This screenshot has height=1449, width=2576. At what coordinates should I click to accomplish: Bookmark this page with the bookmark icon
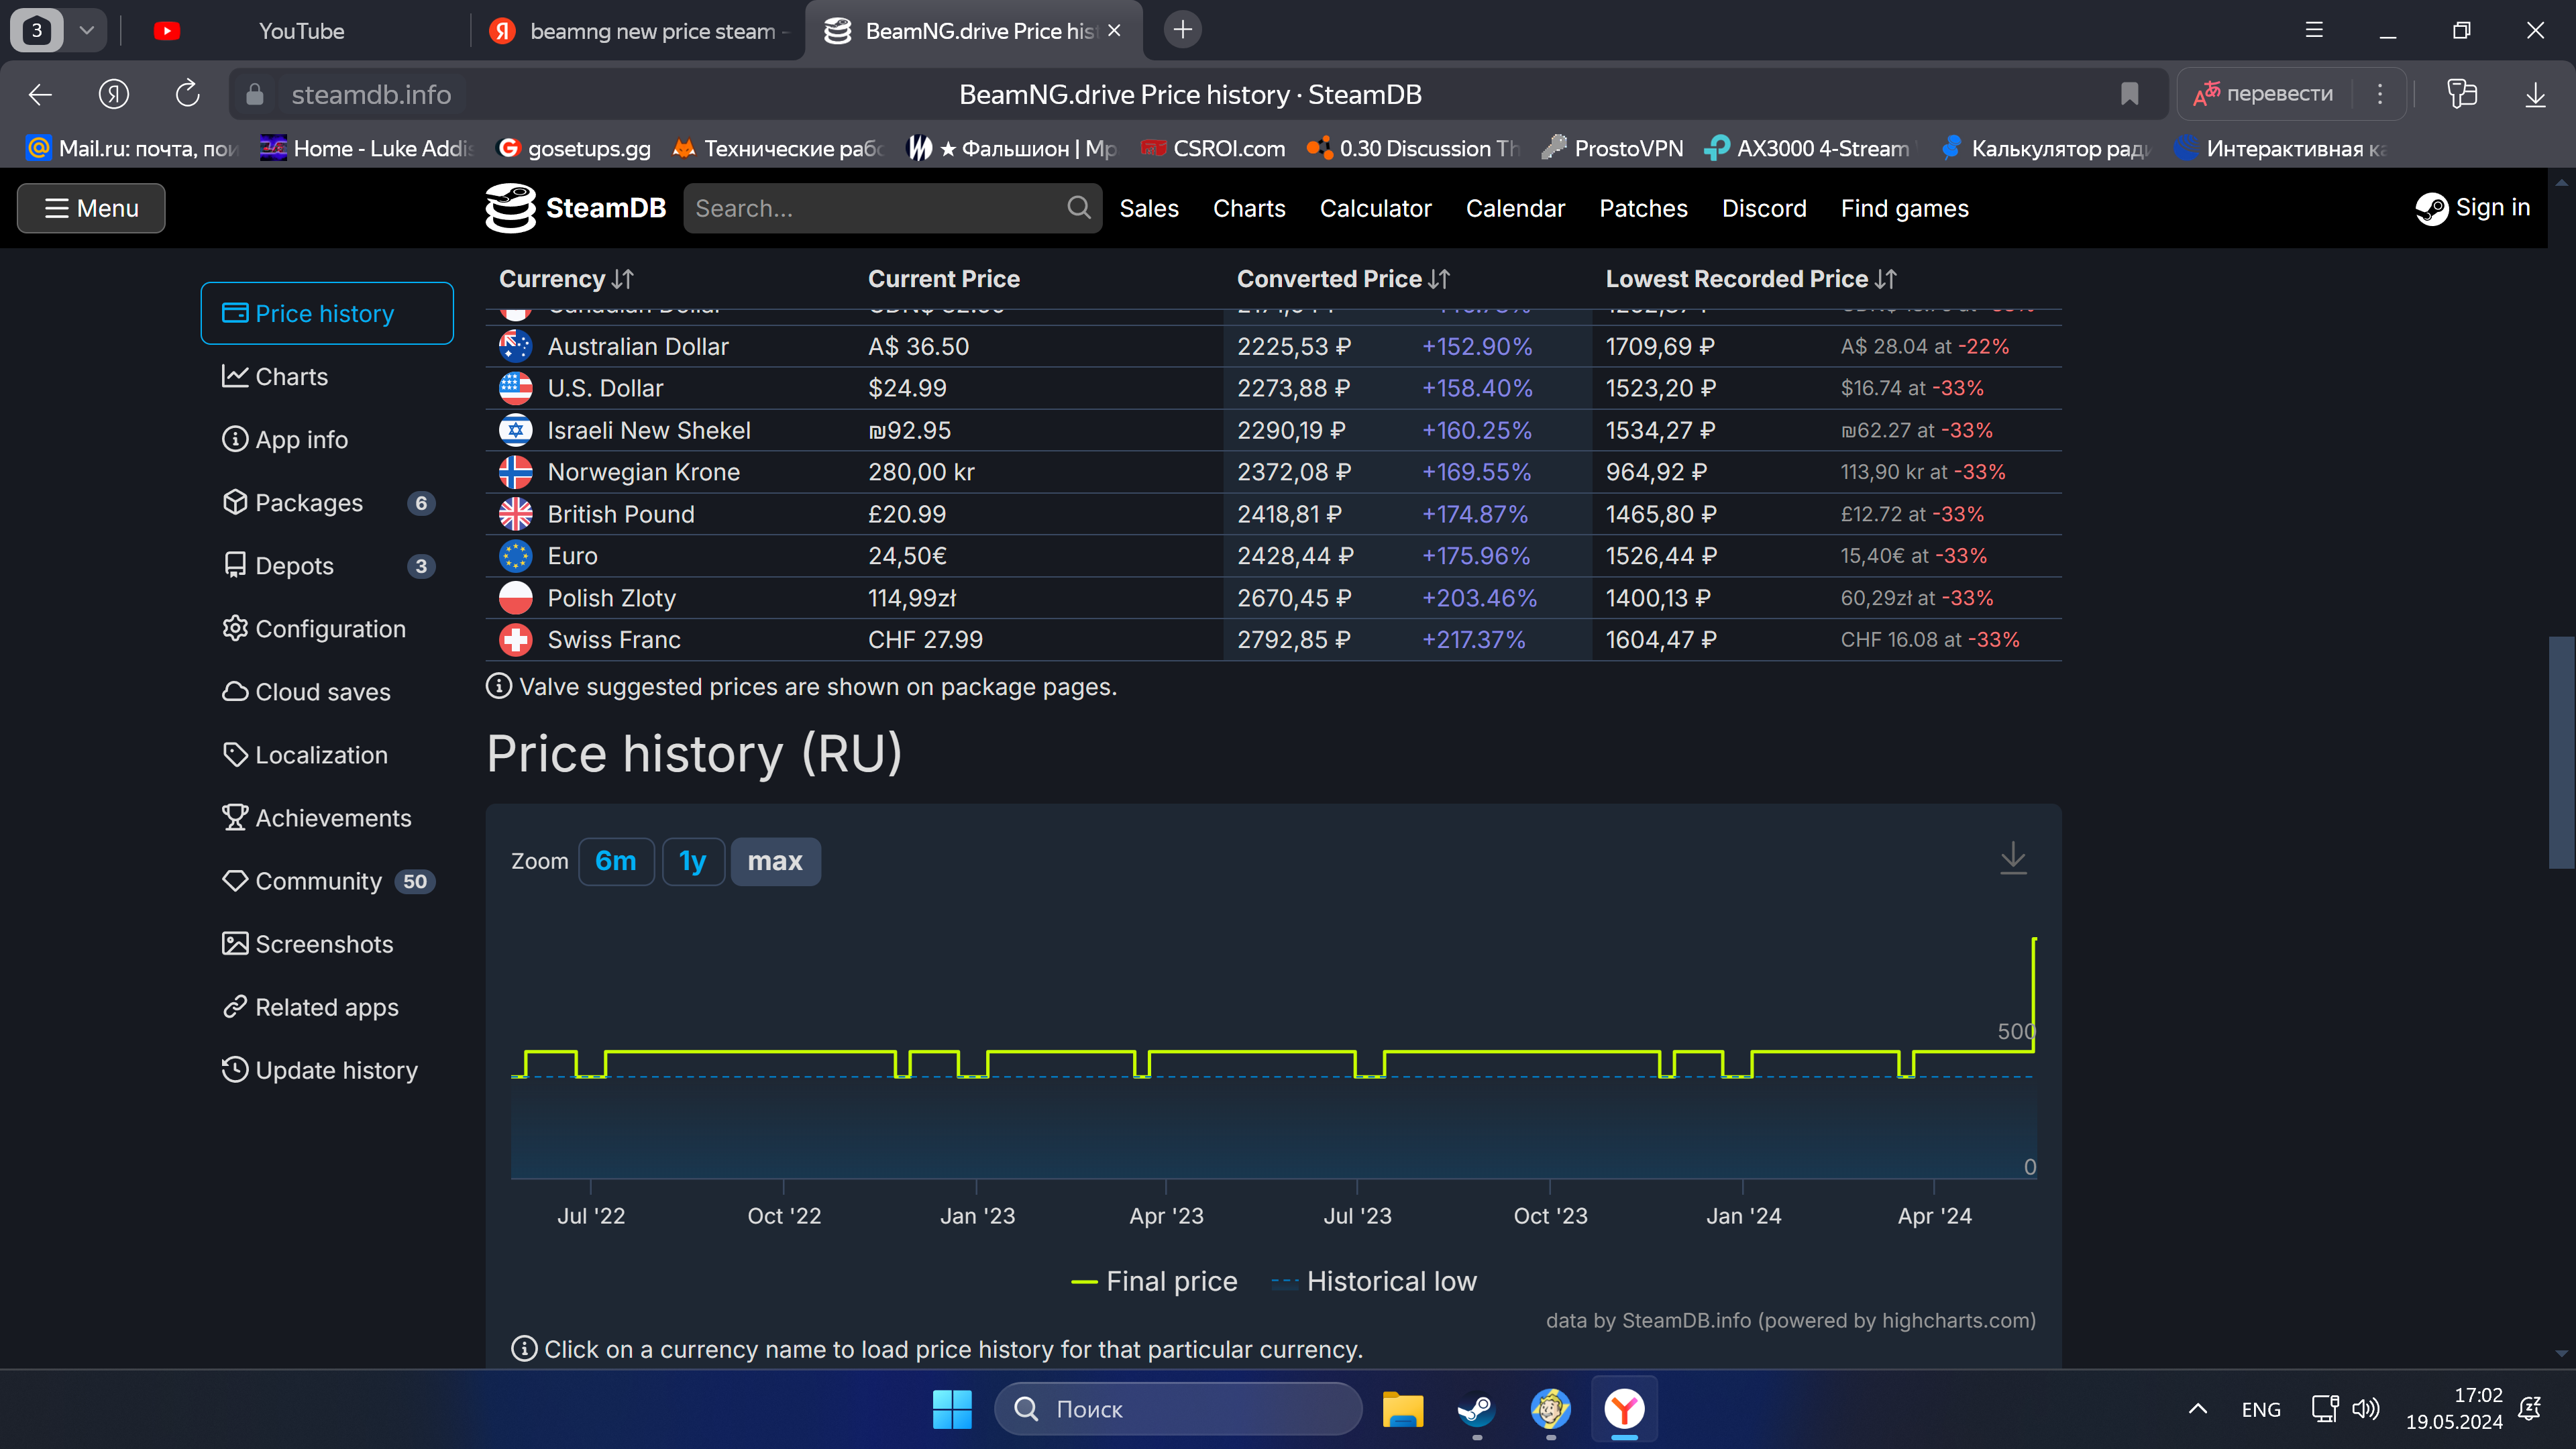click(x=2129, y=94)
